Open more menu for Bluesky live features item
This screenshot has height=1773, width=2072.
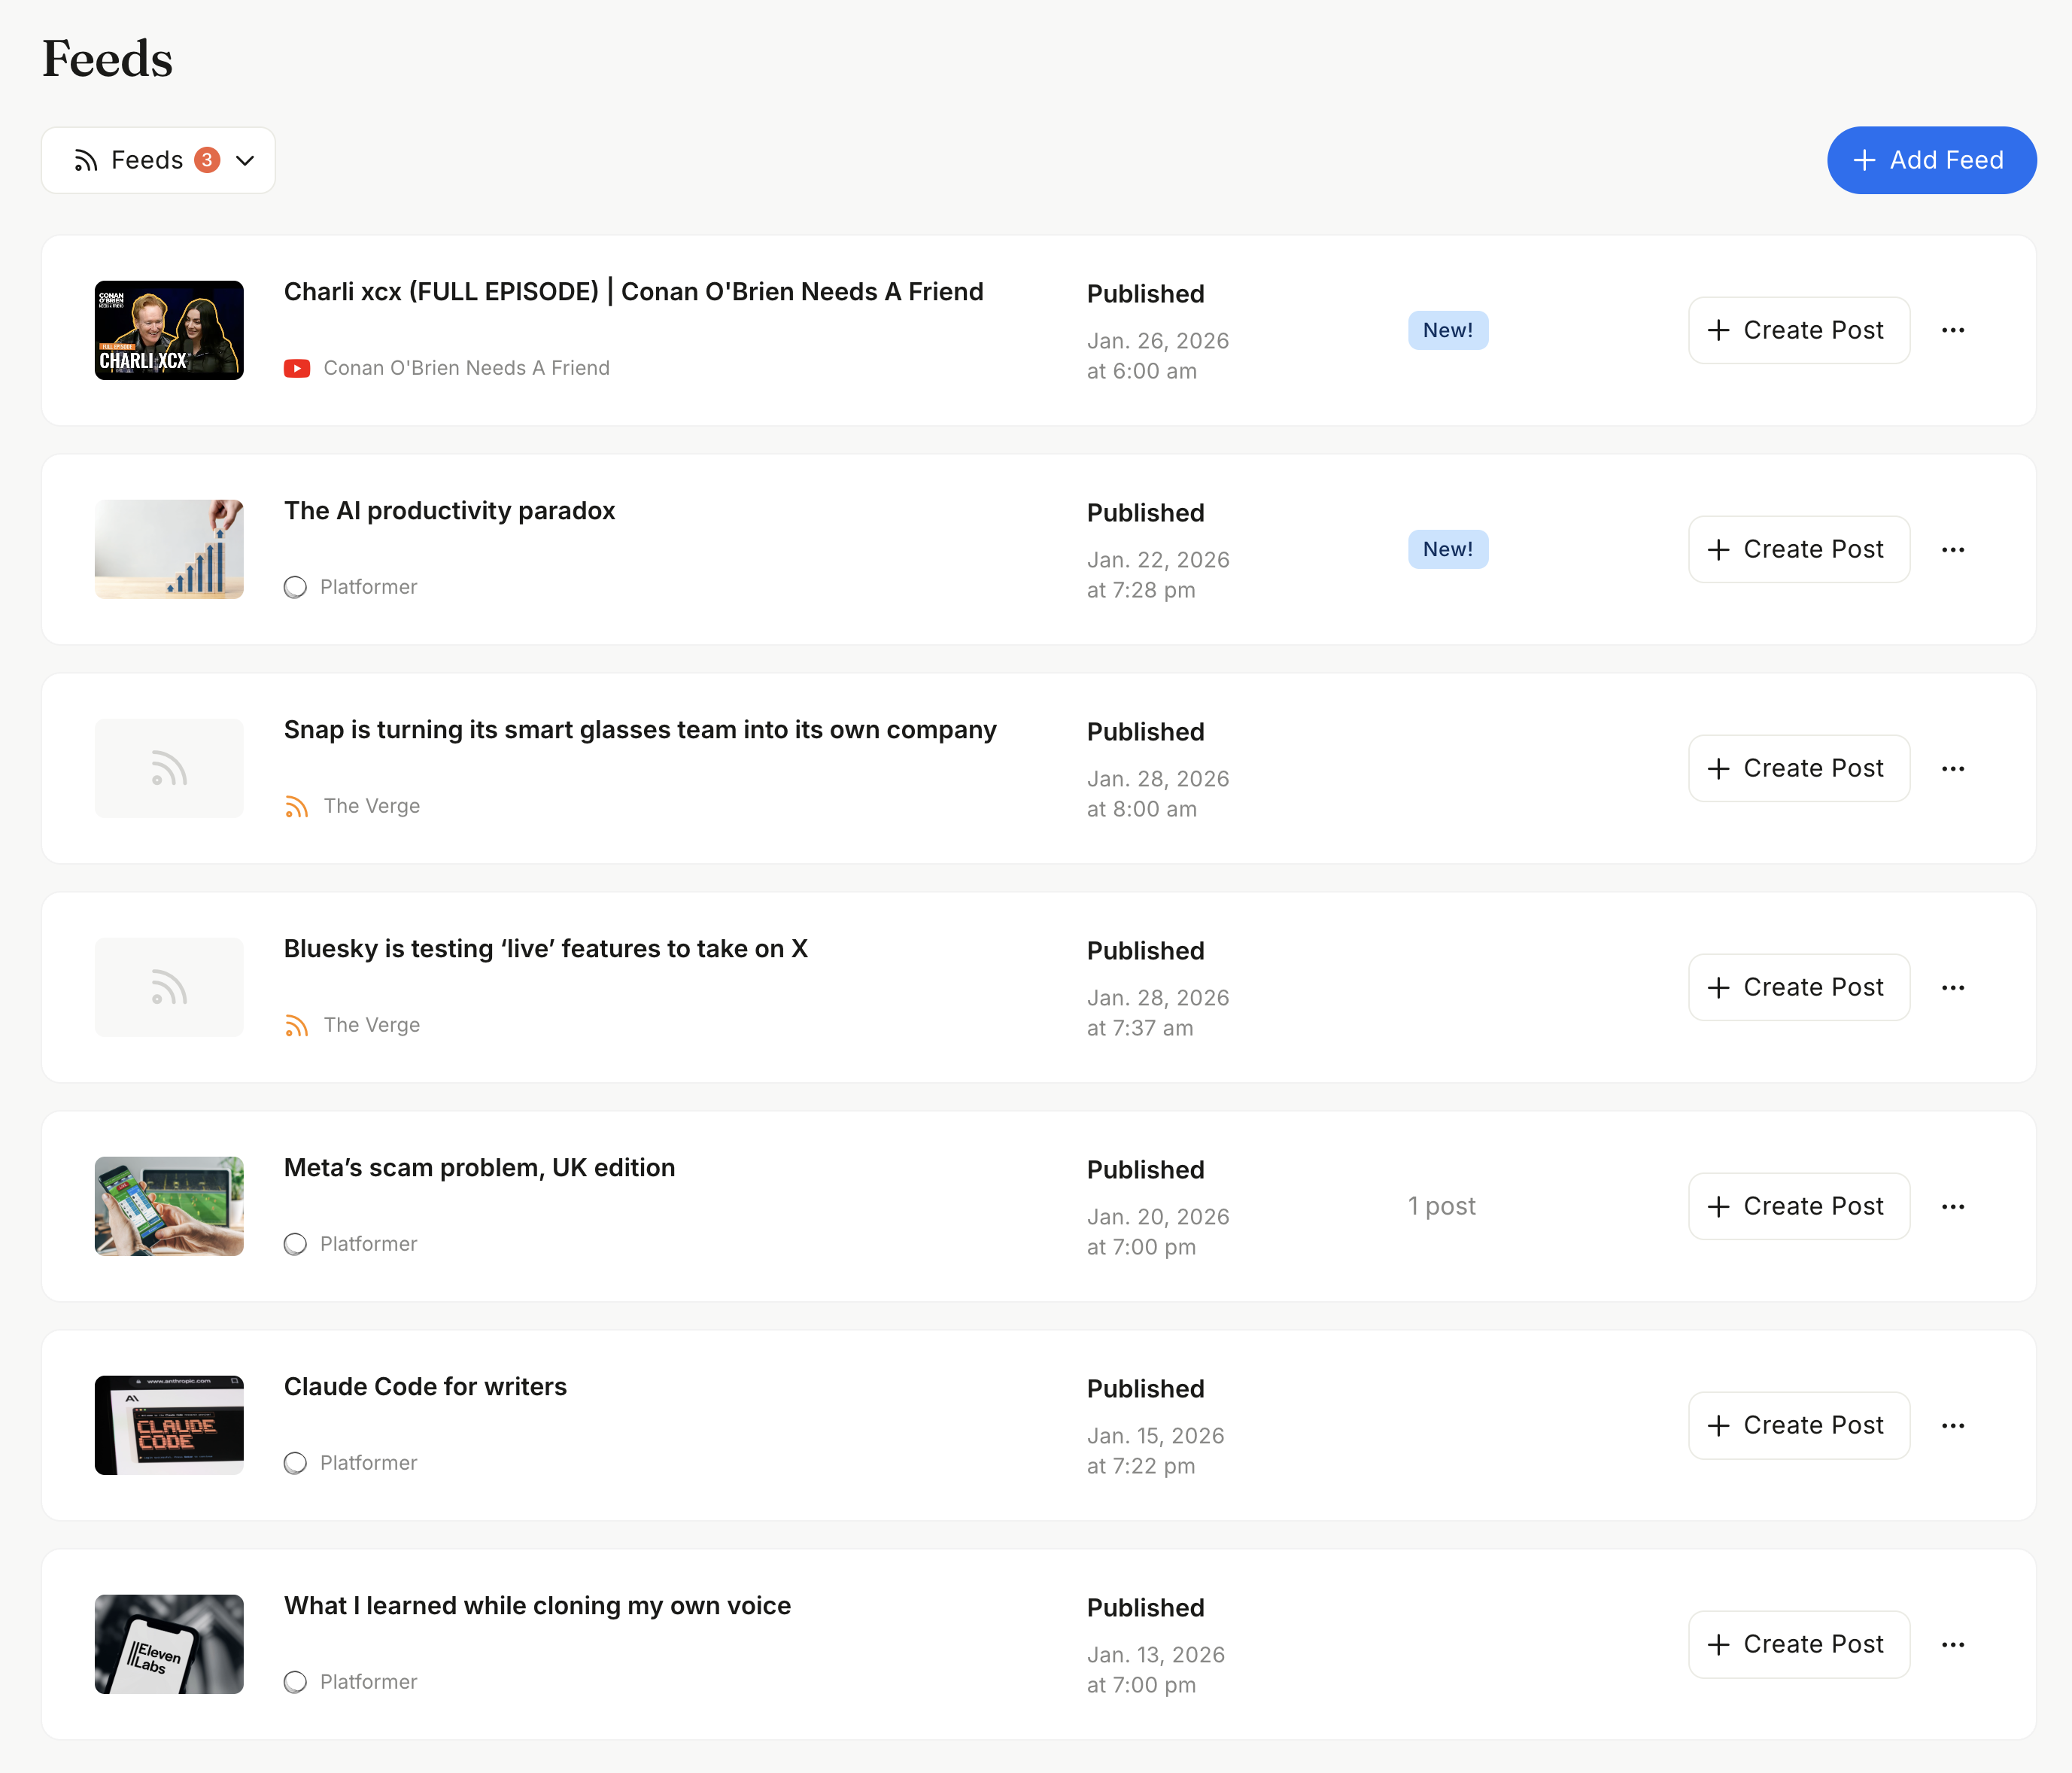[1952, 987]
